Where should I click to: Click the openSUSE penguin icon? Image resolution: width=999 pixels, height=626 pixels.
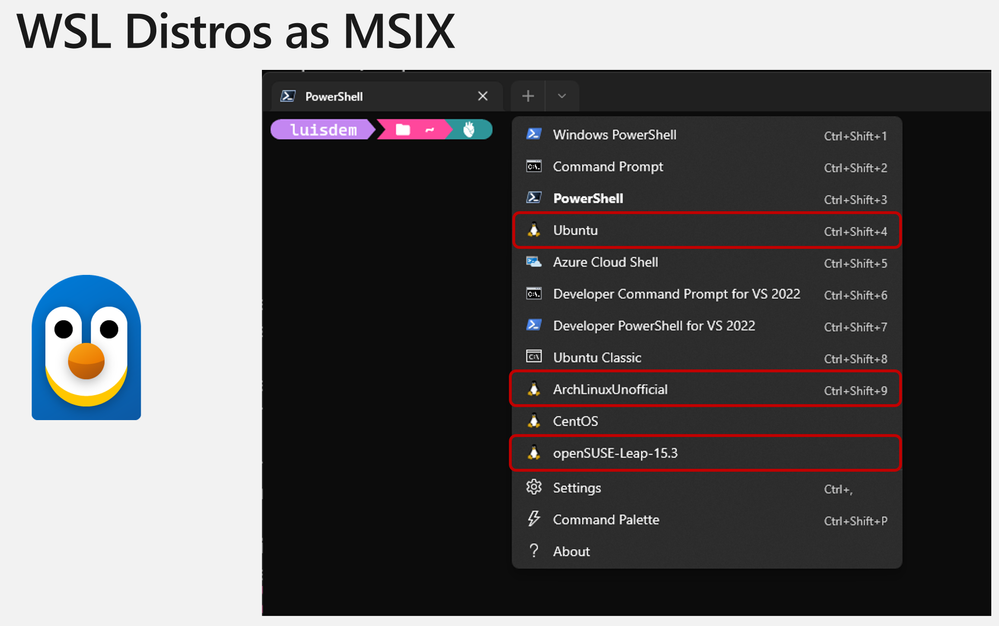point(534,453)
